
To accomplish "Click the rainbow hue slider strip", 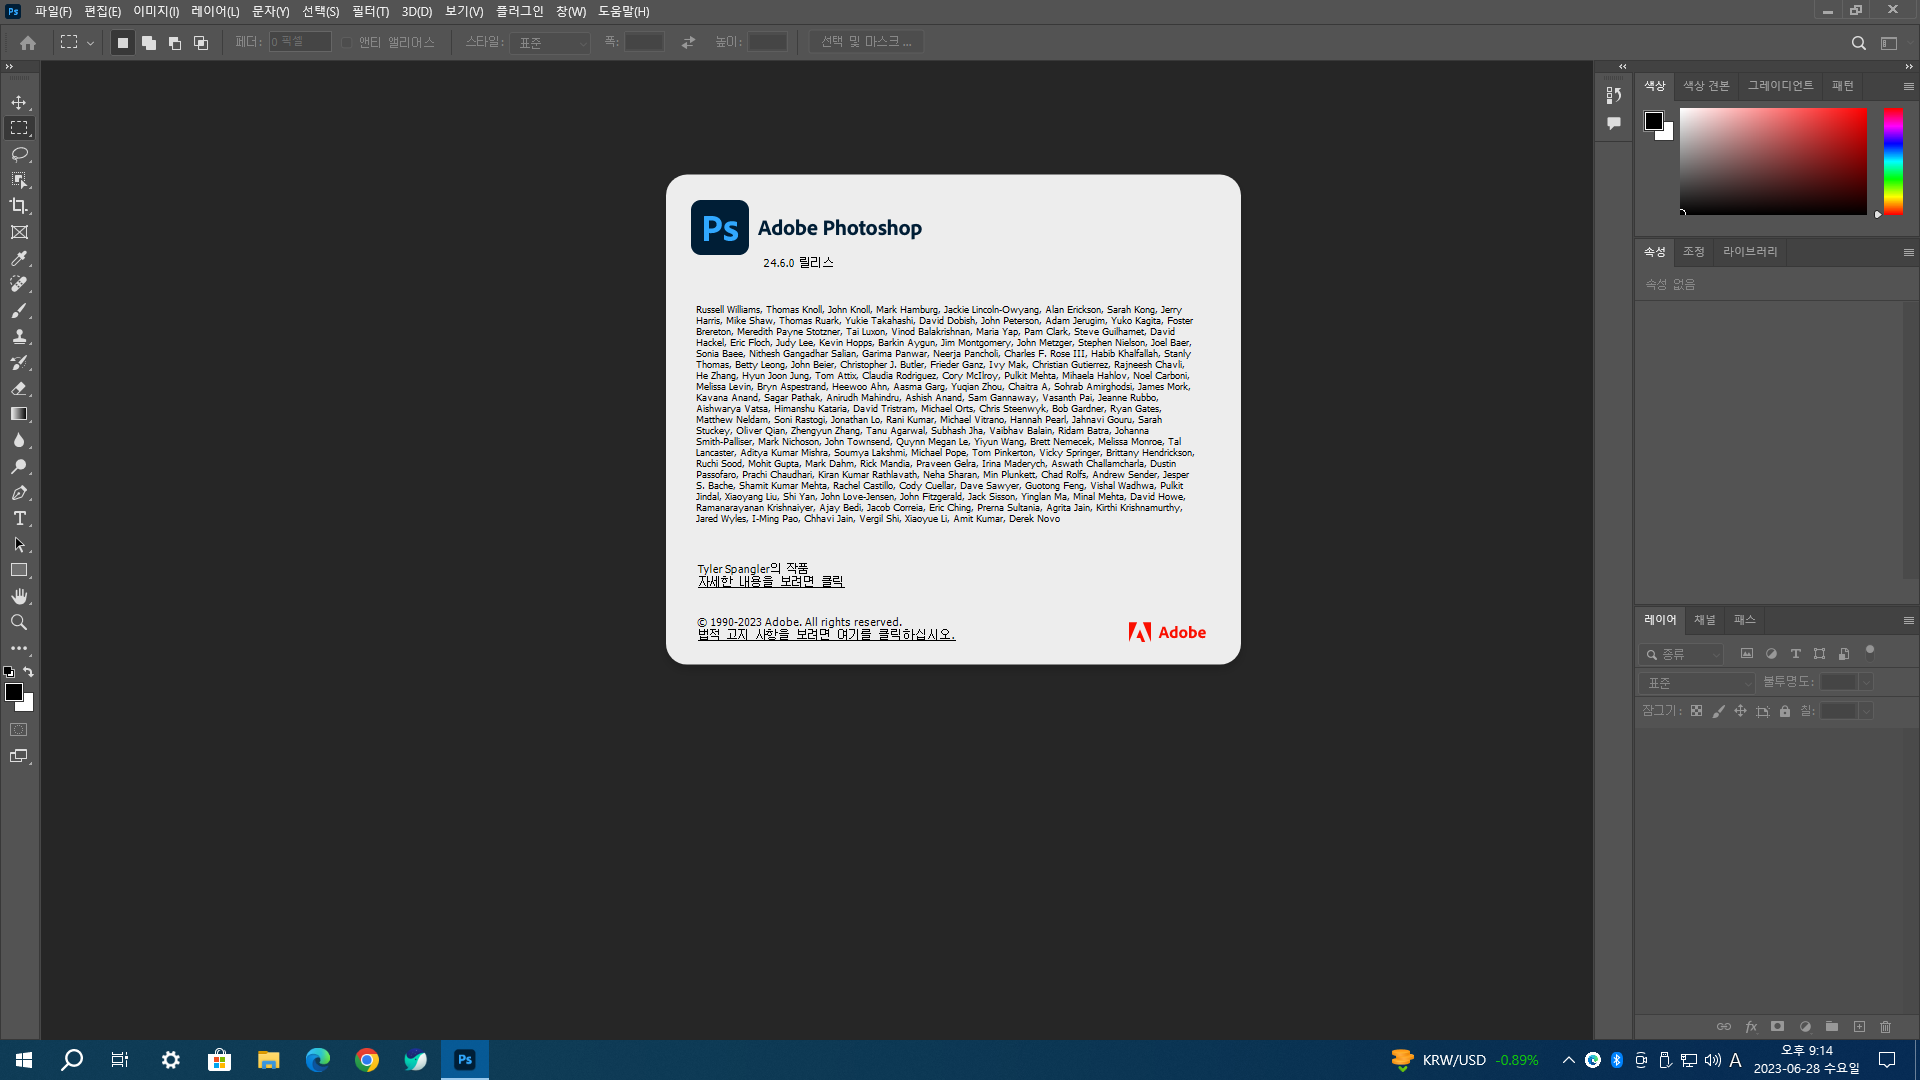I will pos(1893,160).
